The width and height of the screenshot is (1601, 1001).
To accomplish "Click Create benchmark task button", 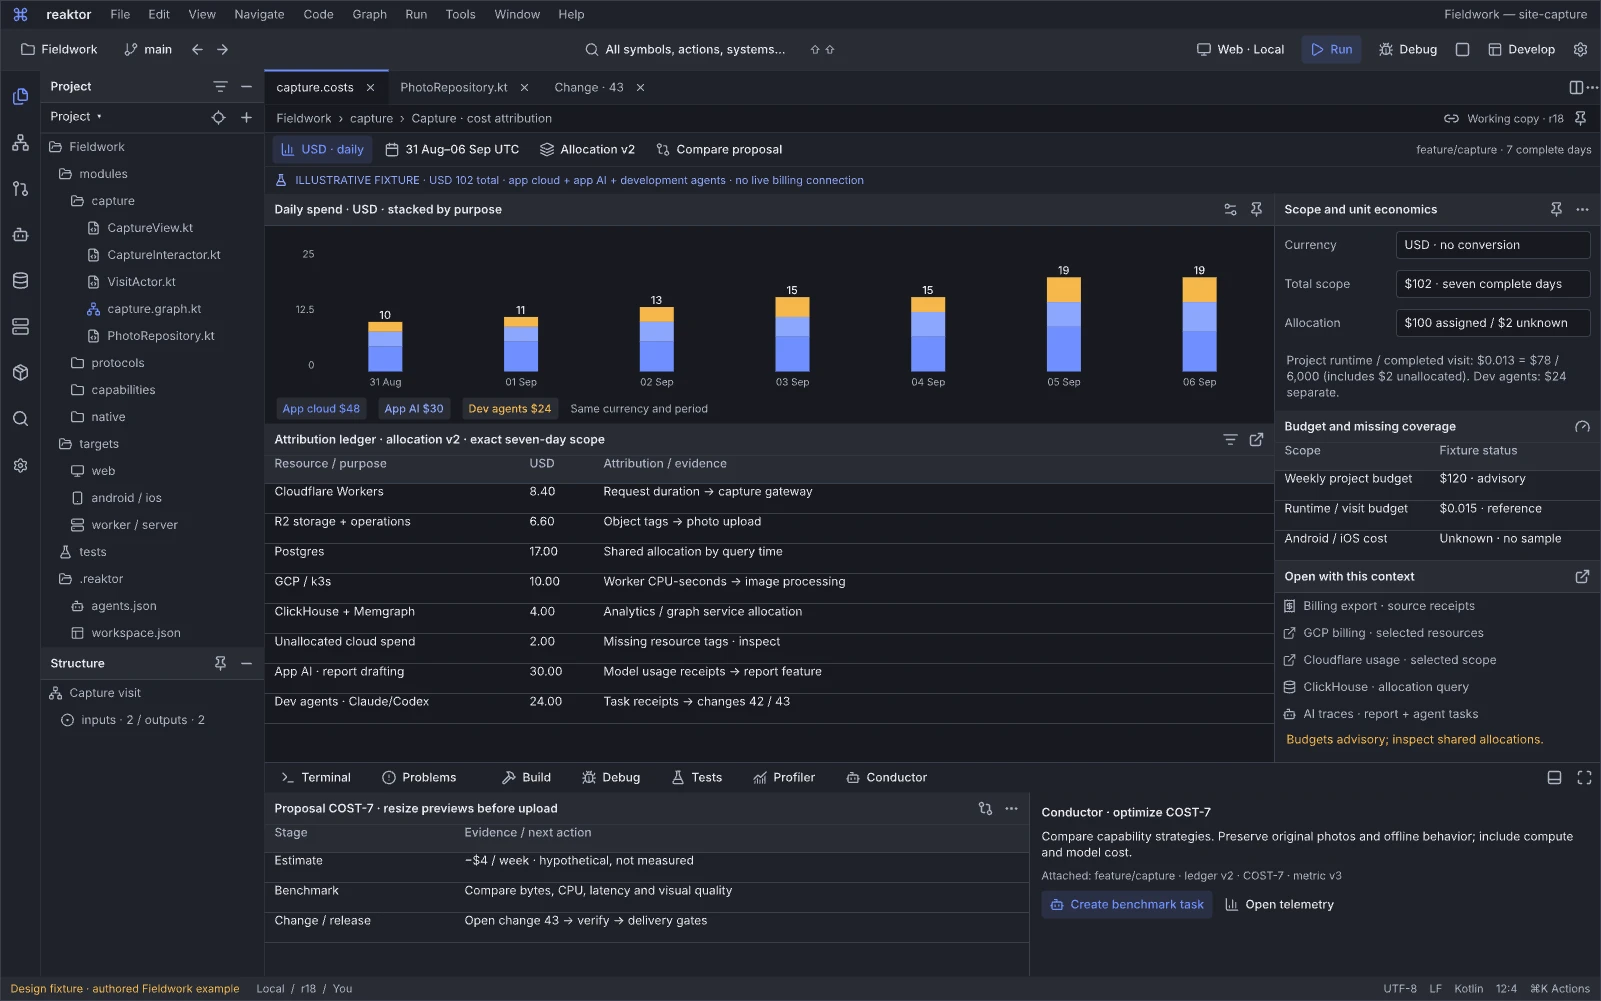I will click(x=1127, y=904).
